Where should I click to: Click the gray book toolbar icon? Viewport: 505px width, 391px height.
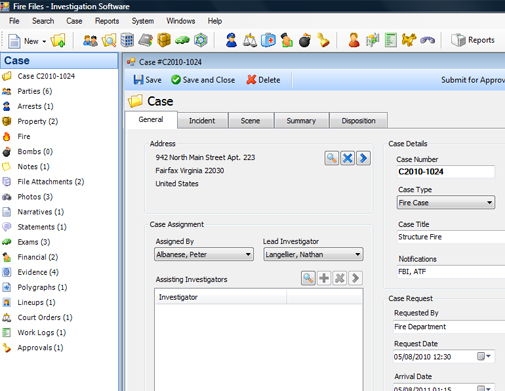point(146,41)
